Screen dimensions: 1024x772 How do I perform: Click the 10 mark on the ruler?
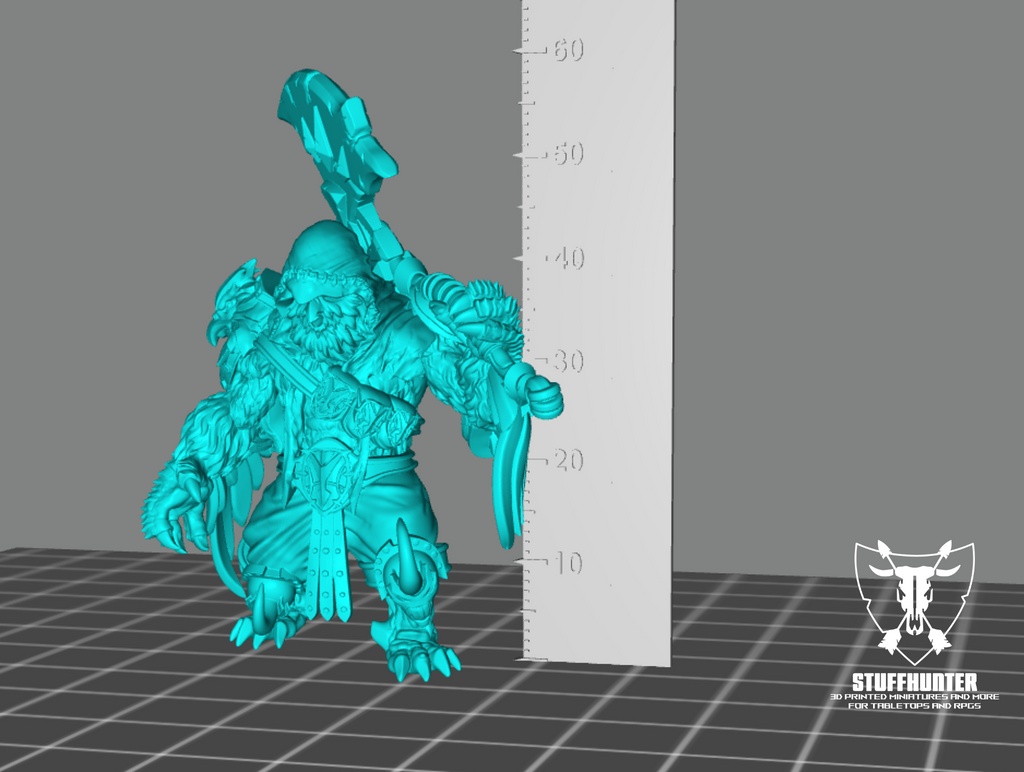[x=568, y=563]
